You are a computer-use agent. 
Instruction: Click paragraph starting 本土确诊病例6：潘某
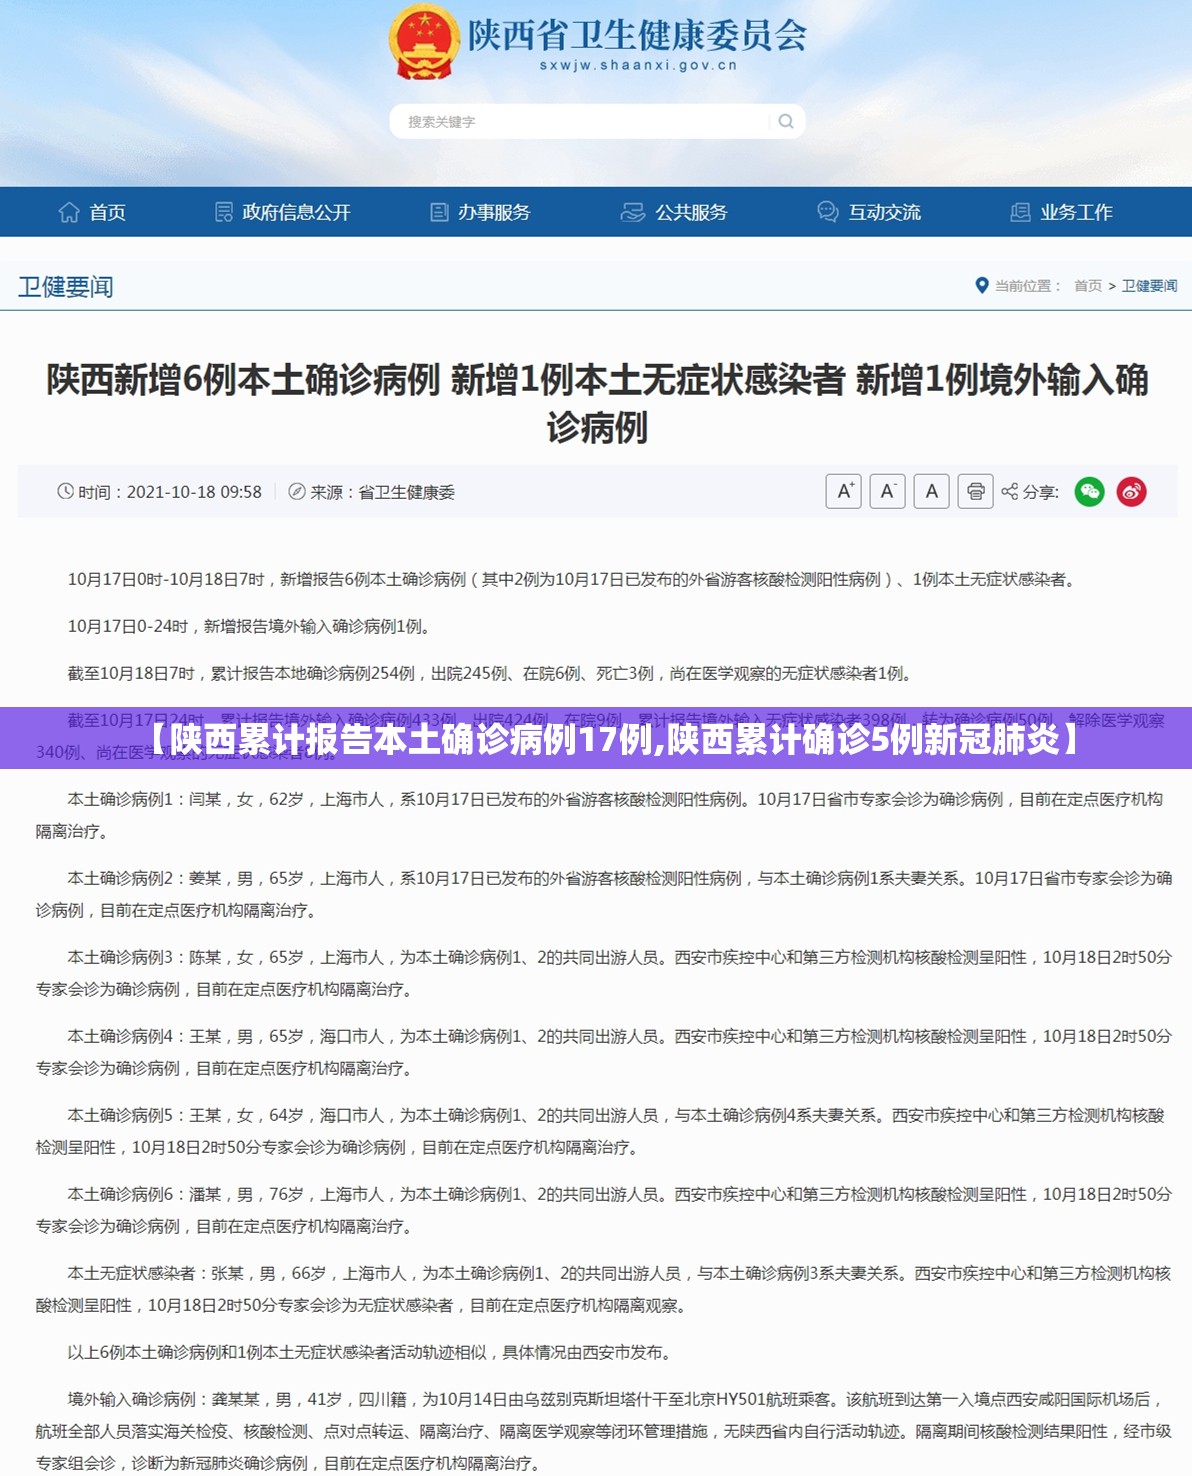pos(604,1210)
